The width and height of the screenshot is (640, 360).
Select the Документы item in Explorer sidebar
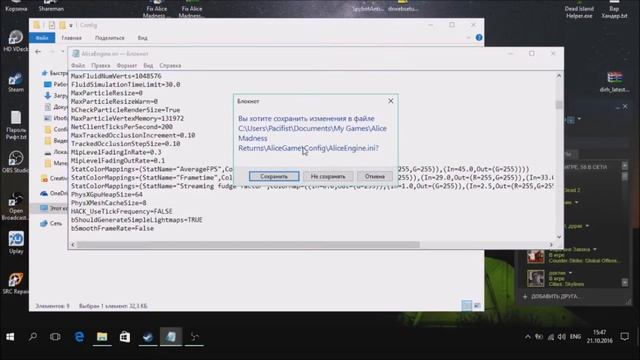coord(56,107)
